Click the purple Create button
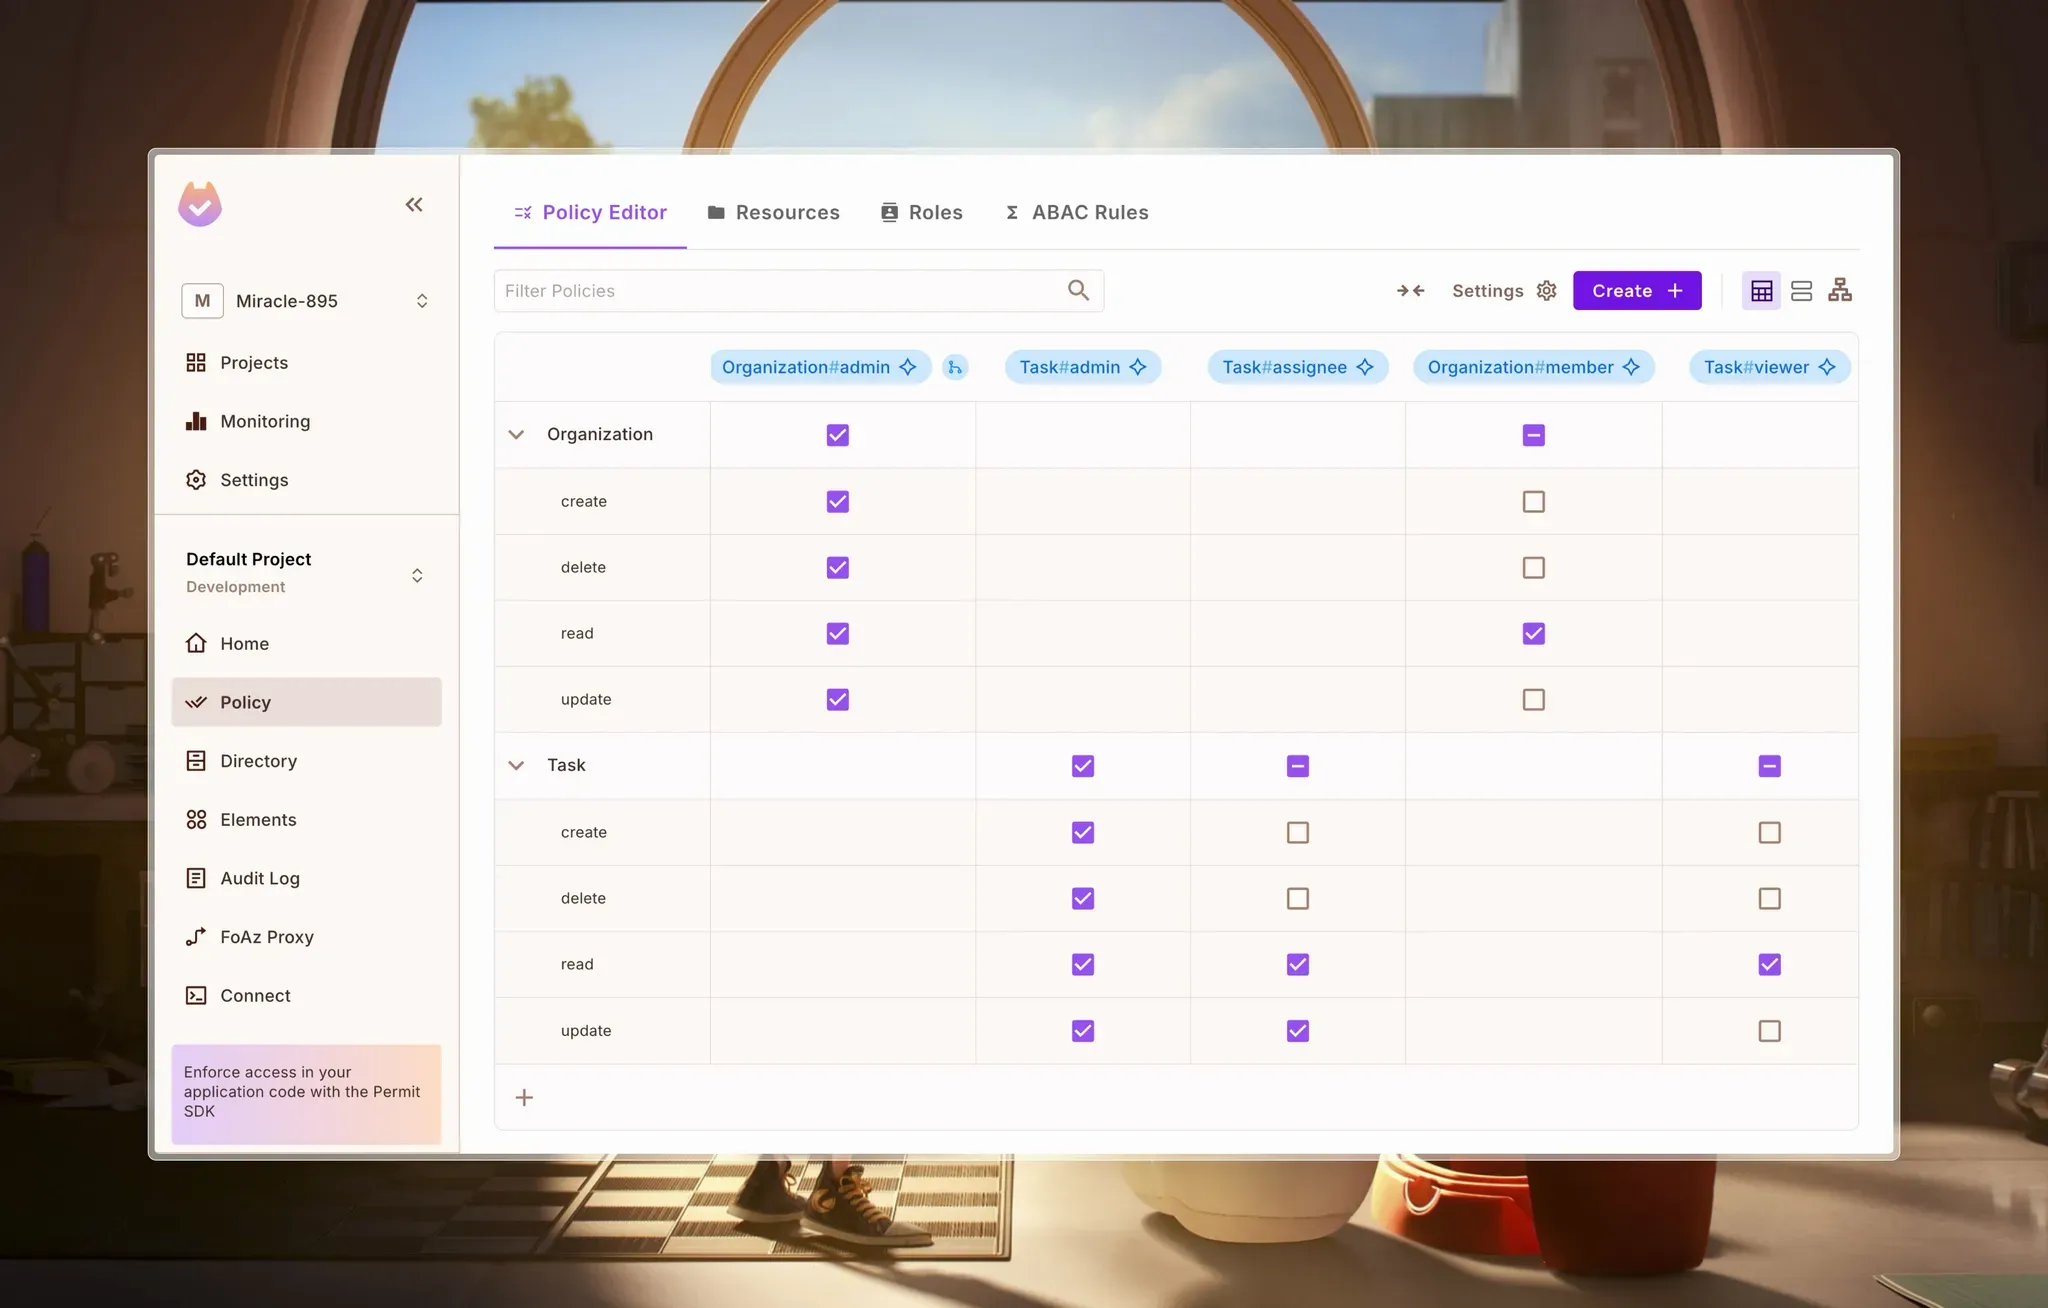 [1636, 291]
